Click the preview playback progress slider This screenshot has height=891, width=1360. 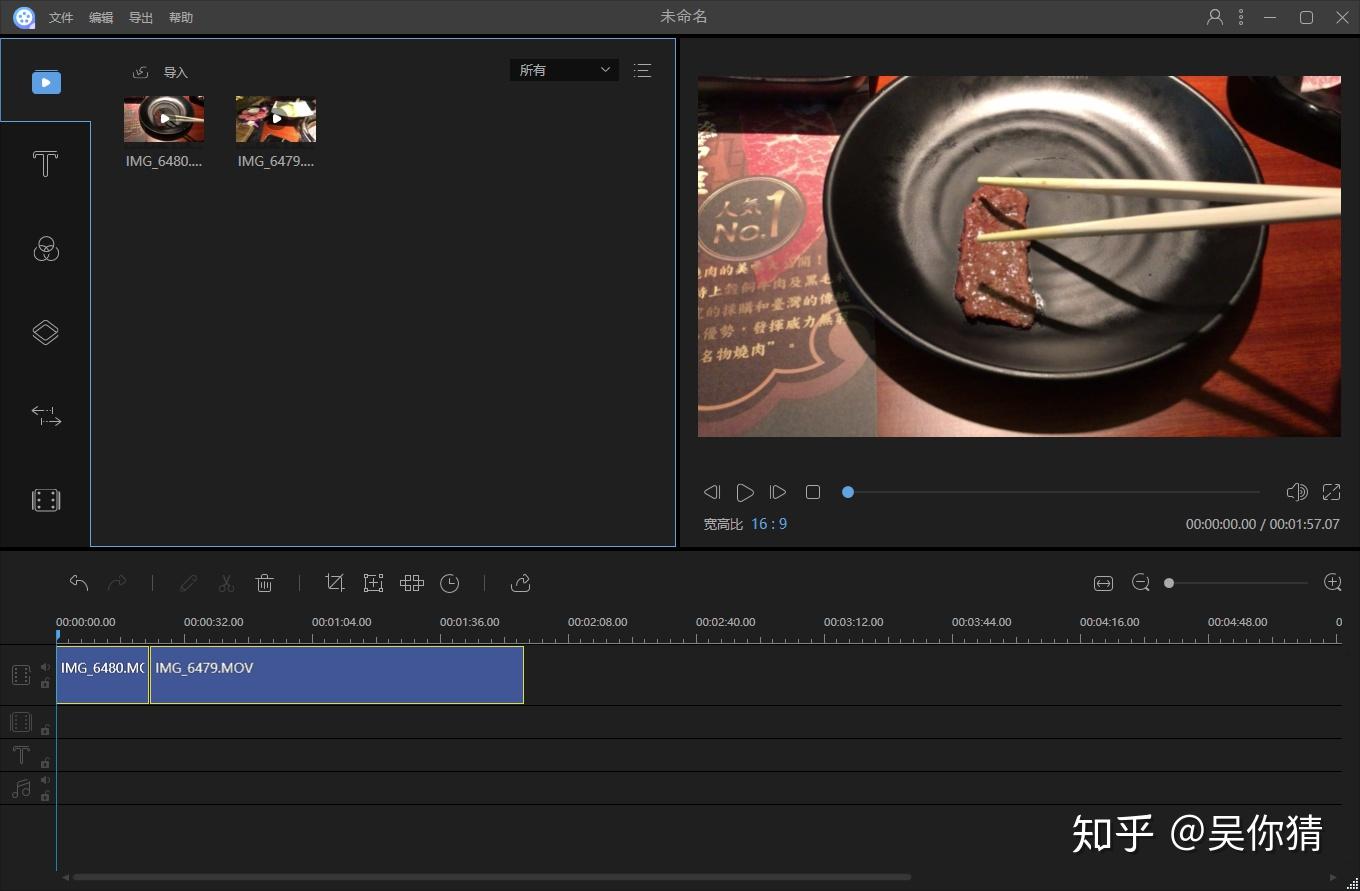click(x=1053, y=492)
